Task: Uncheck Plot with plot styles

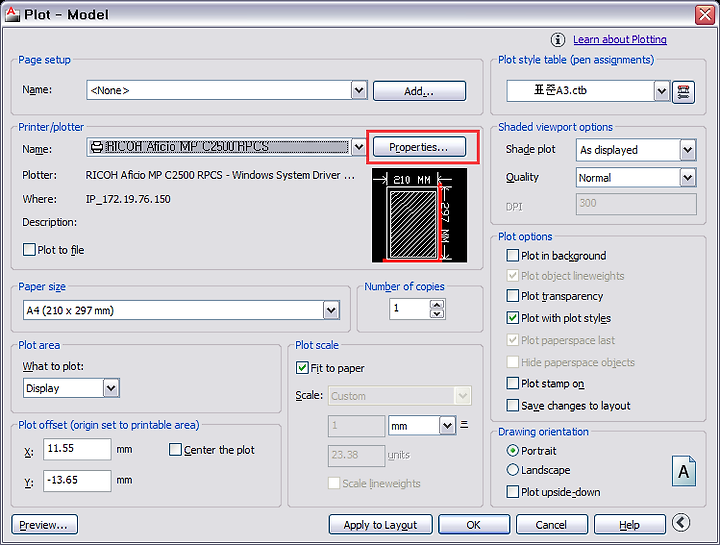Action: (512, 318)
